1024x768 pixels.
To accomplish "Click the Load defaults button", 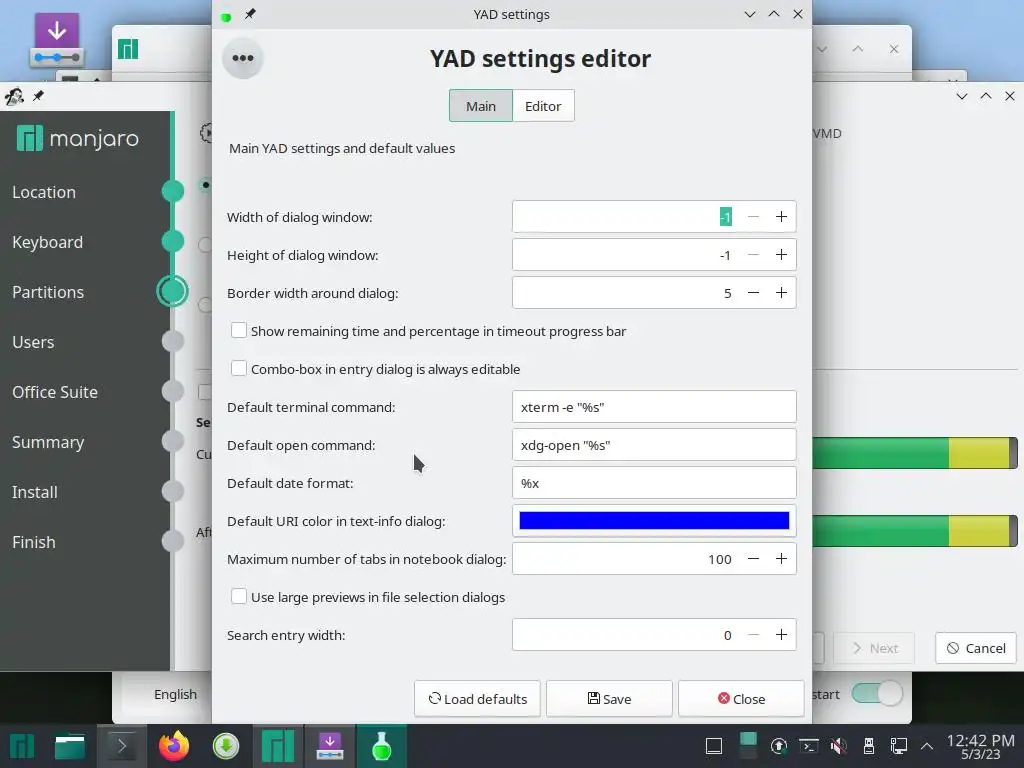I will point(477,699).
